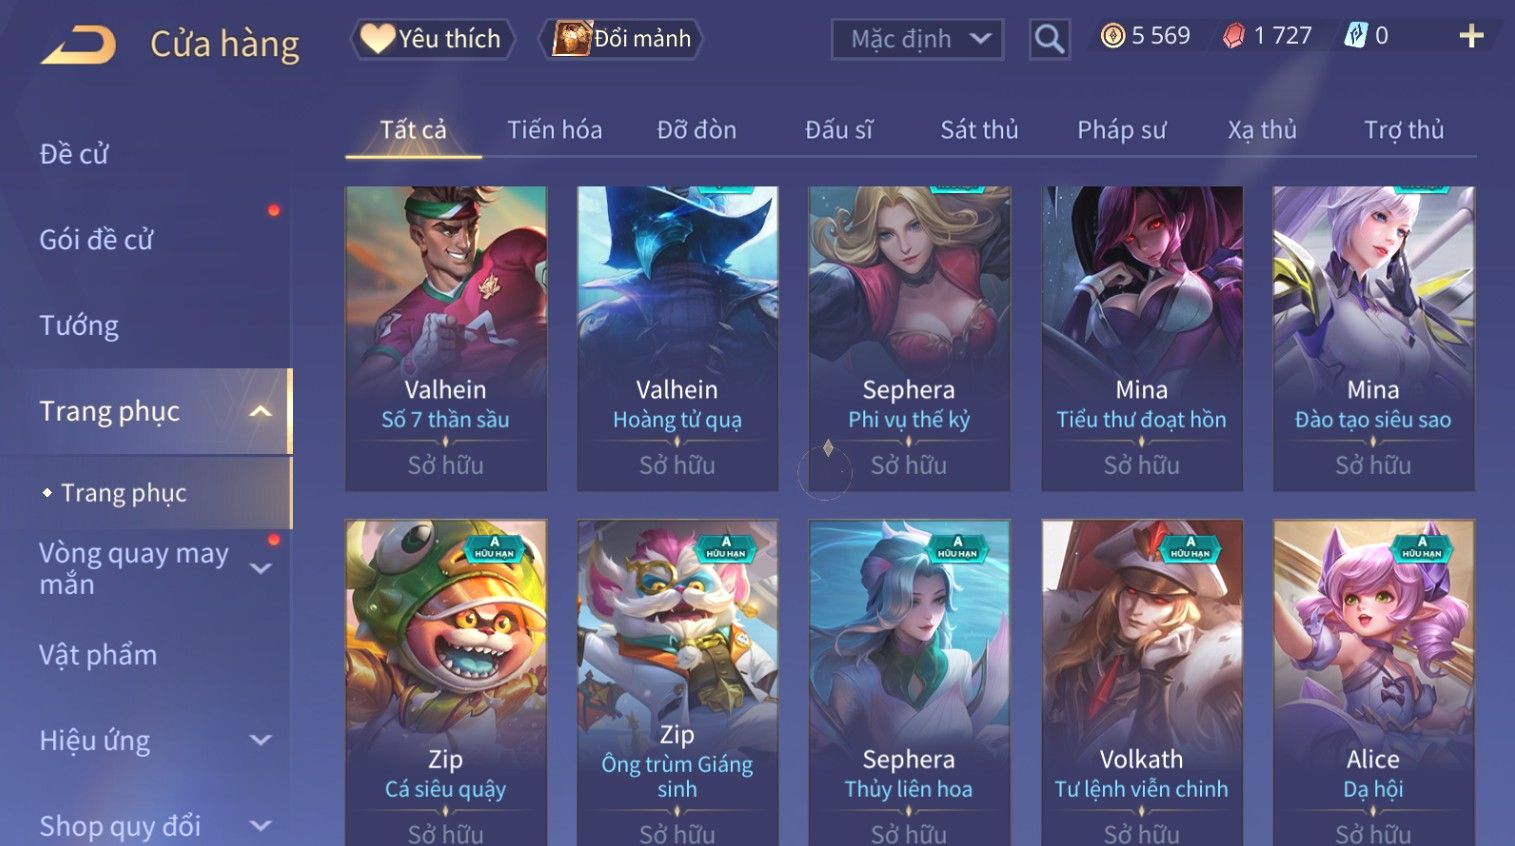Open Gói đề cử in the sidebar
The image size is (1515, 846).
tap(96, 240)
